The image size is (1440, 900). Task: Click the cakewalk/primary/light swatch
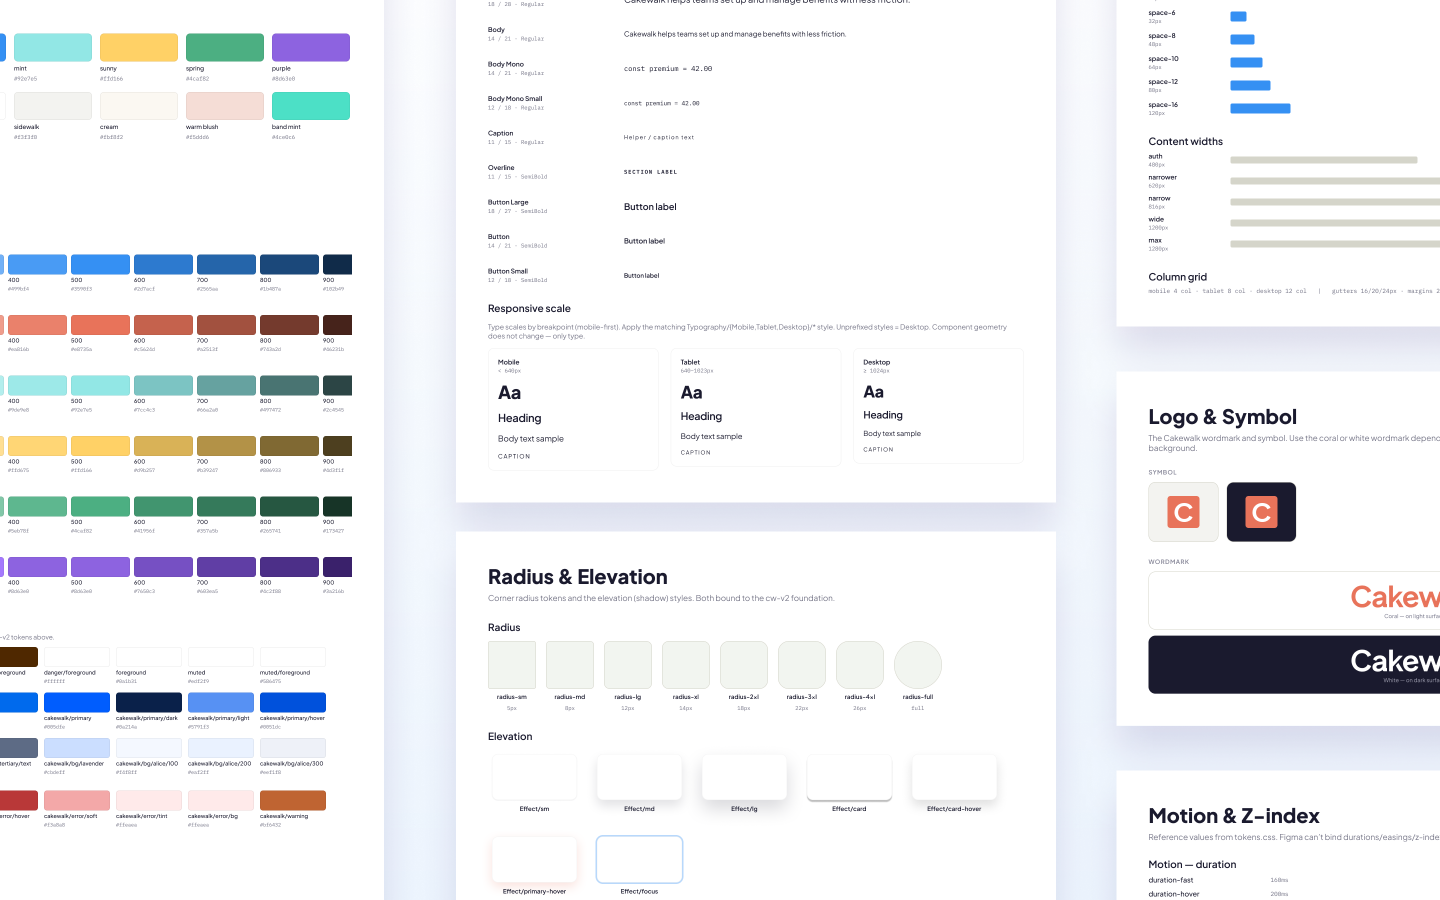coord(221,703)
